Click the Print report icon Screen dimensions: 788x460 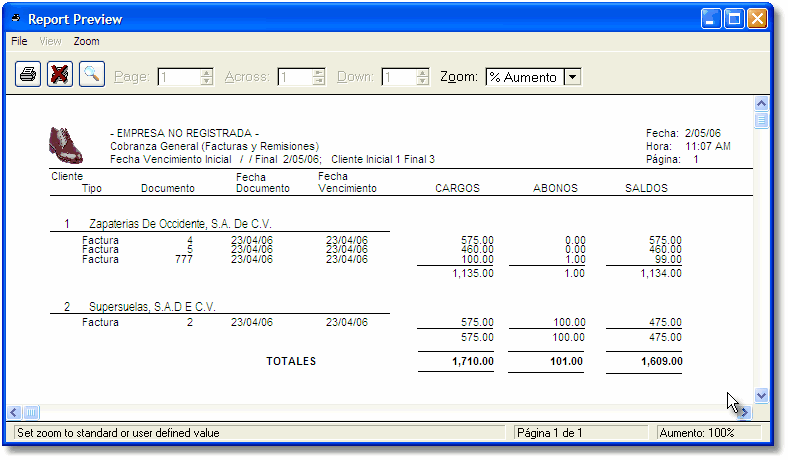[29, 75]
